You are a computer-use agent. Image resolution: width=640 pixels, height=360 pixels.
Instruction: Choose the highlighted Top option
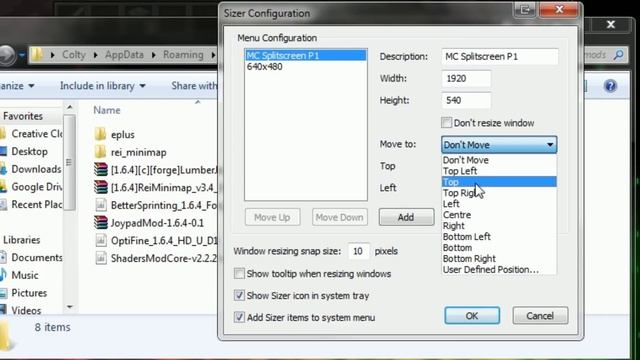point(499,182)
